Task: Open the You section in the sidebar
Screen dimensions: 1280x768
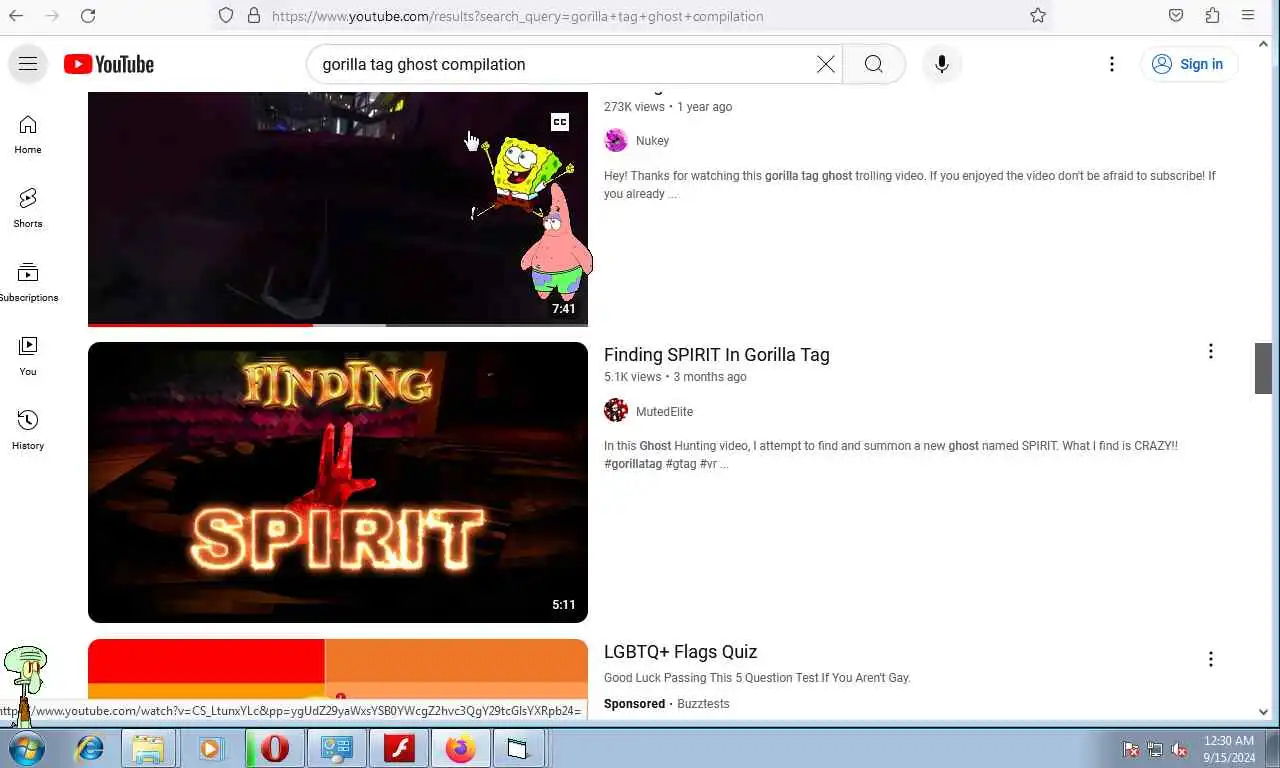Action: [28, 357]
